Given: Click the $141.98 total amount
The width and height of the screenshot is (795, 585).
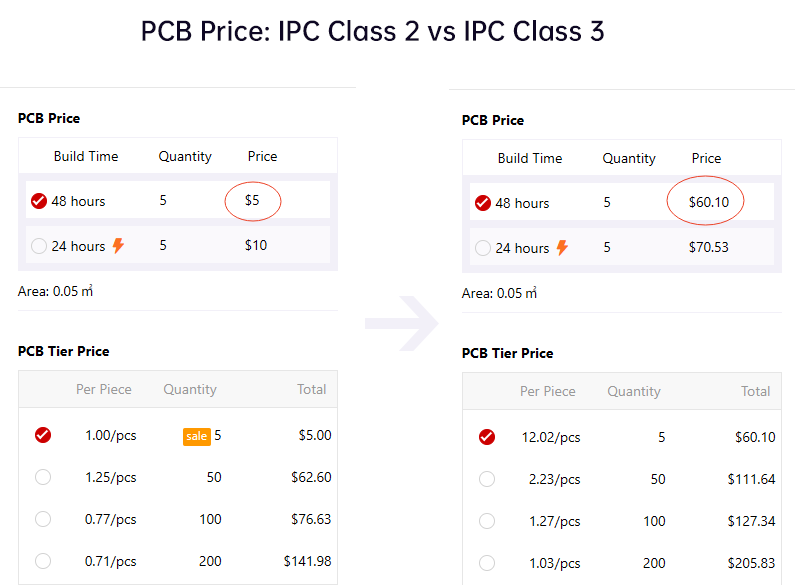Looking at the screenshot, I should (x=307, y=561).
